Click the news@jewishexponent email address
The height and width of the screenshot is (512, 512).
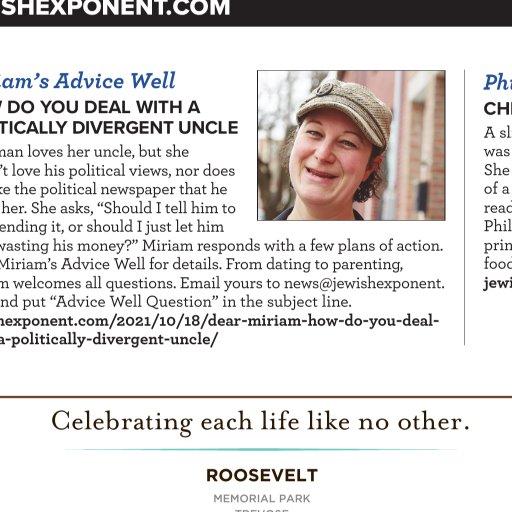[x=364, y=283]
